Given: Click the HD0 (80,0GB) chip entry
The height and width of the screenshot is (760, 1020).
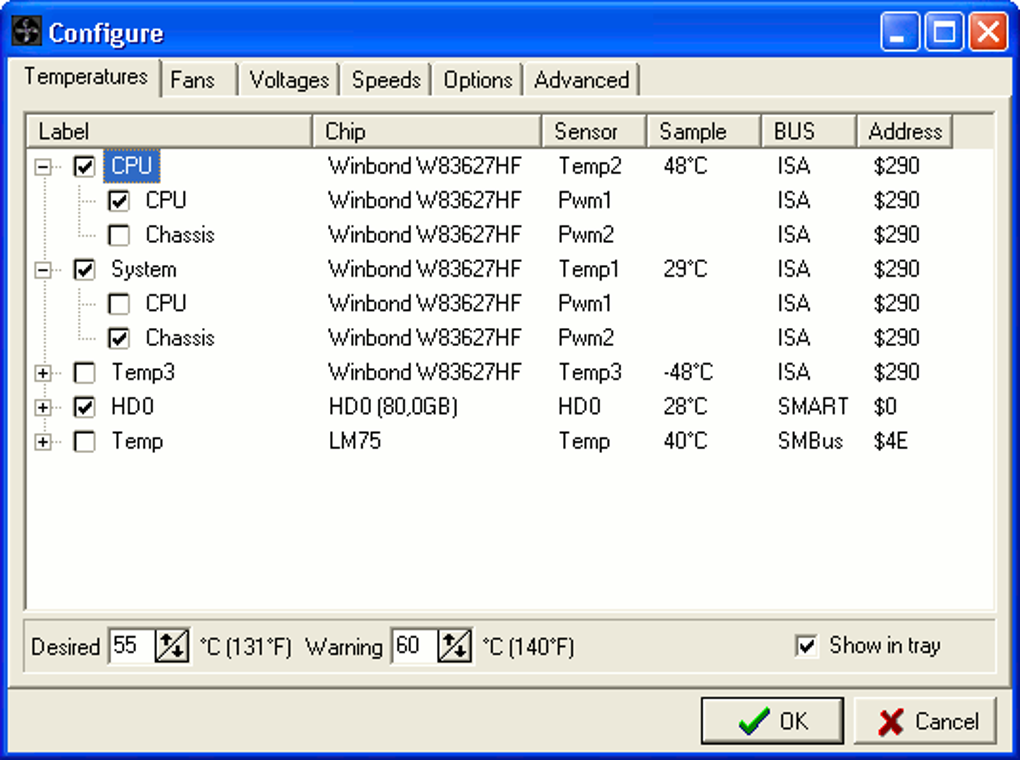Looking at the screenshot, I should click(x=394, y=407).
